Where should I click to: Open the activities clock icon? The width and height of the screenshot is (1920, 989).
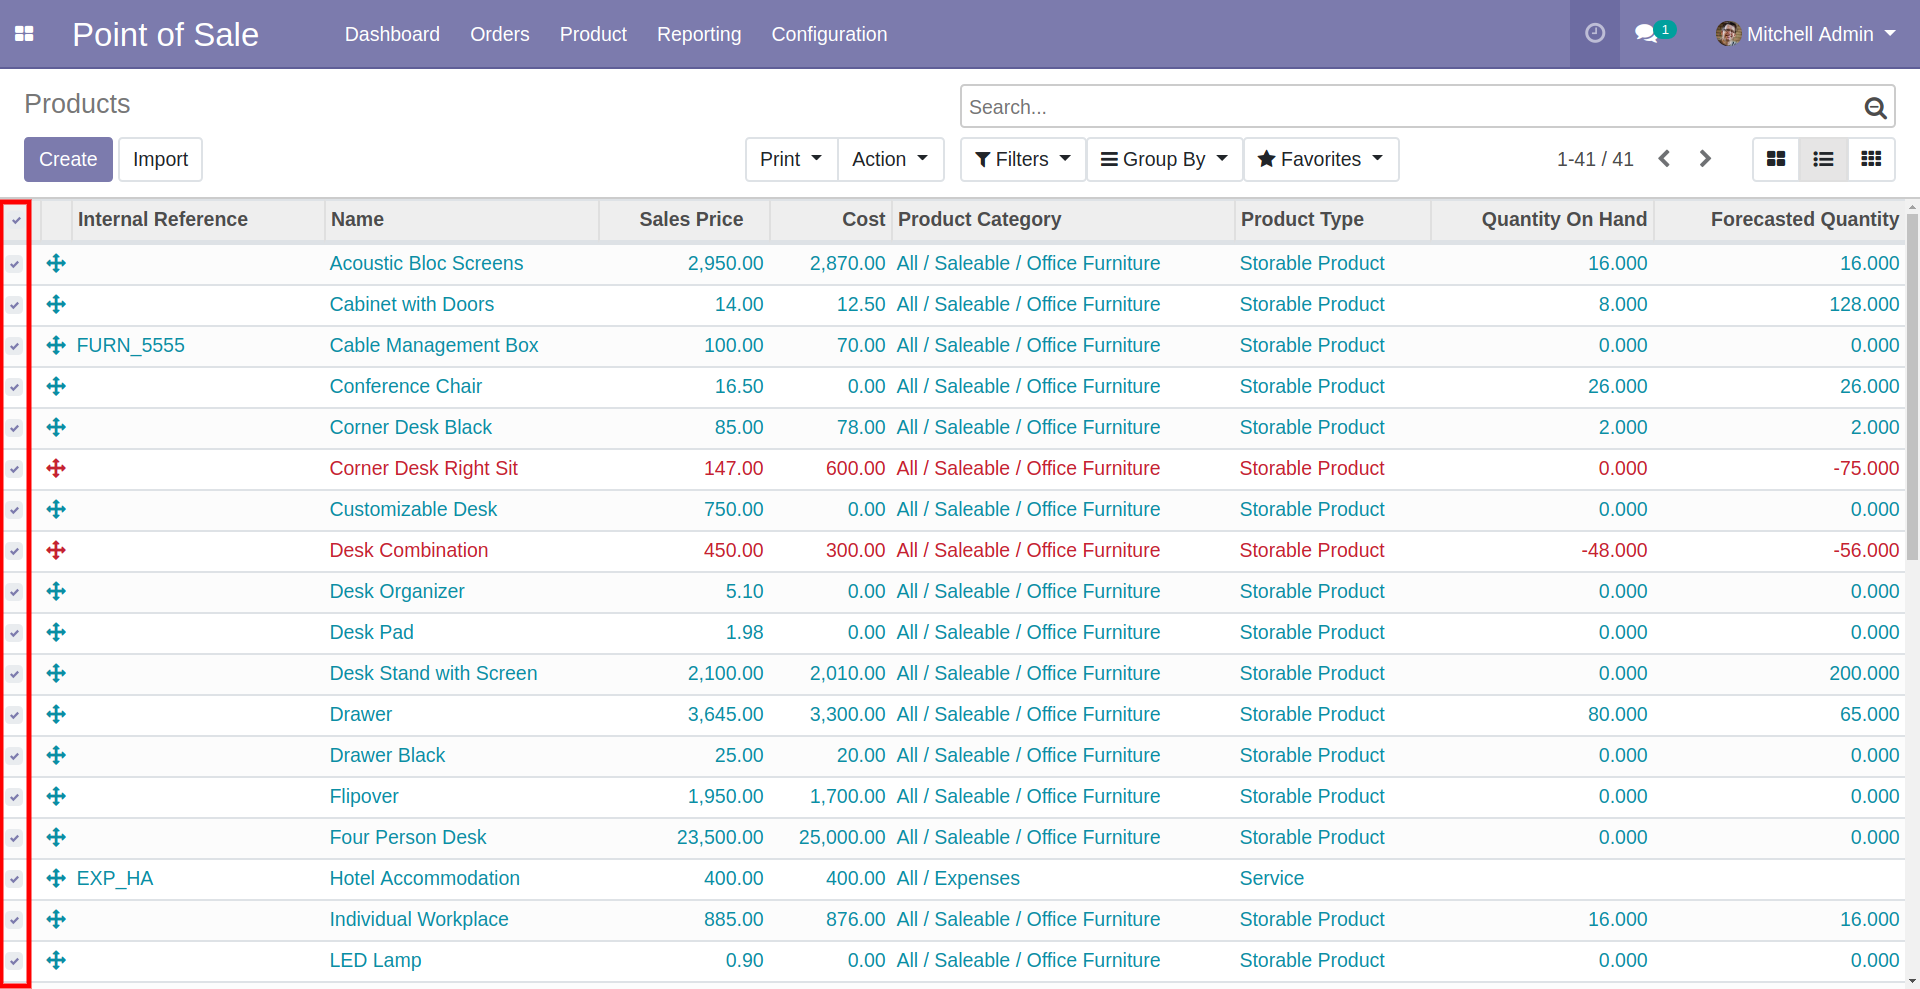(x=1595, y=34)
